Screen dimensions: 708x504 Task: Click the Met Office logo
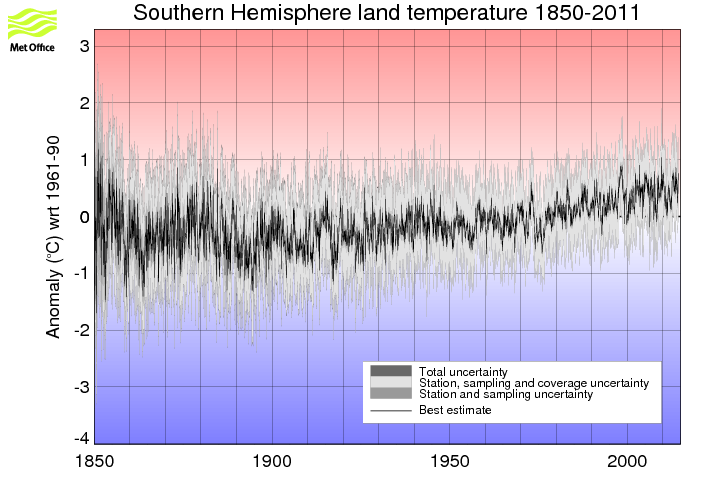pyautogui.click(x=33, y=31)
